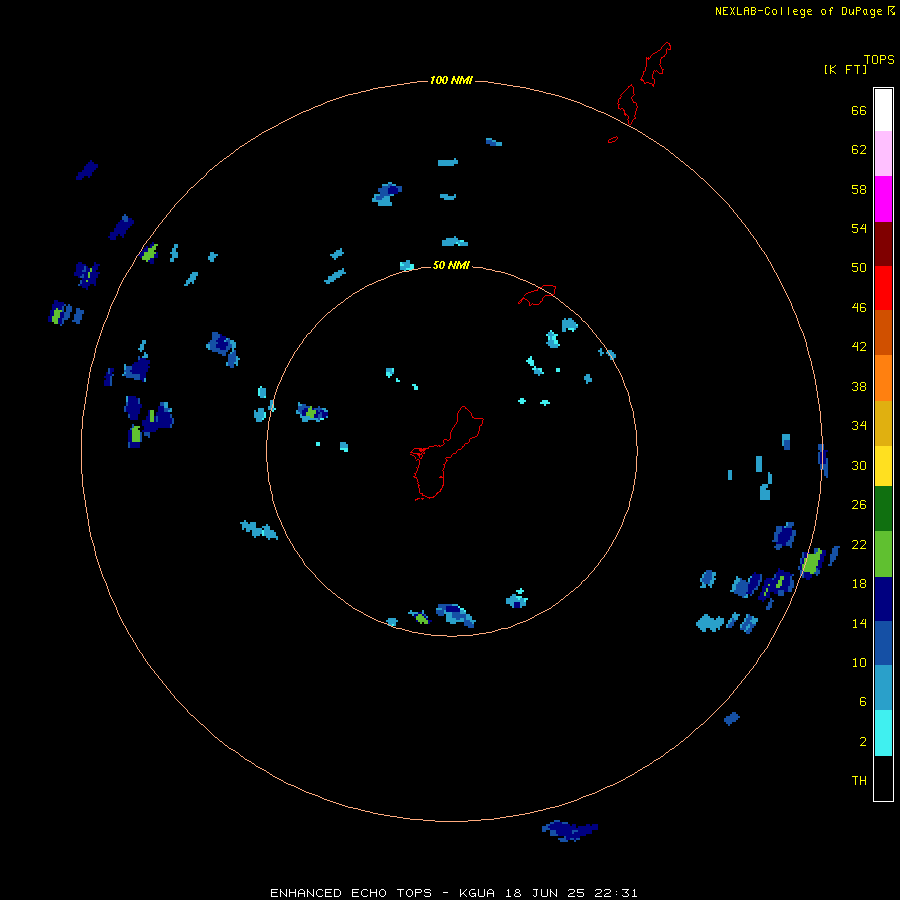Click the TOPS legend heading
This screenshot has height=900, width=900.
point(879,59)
